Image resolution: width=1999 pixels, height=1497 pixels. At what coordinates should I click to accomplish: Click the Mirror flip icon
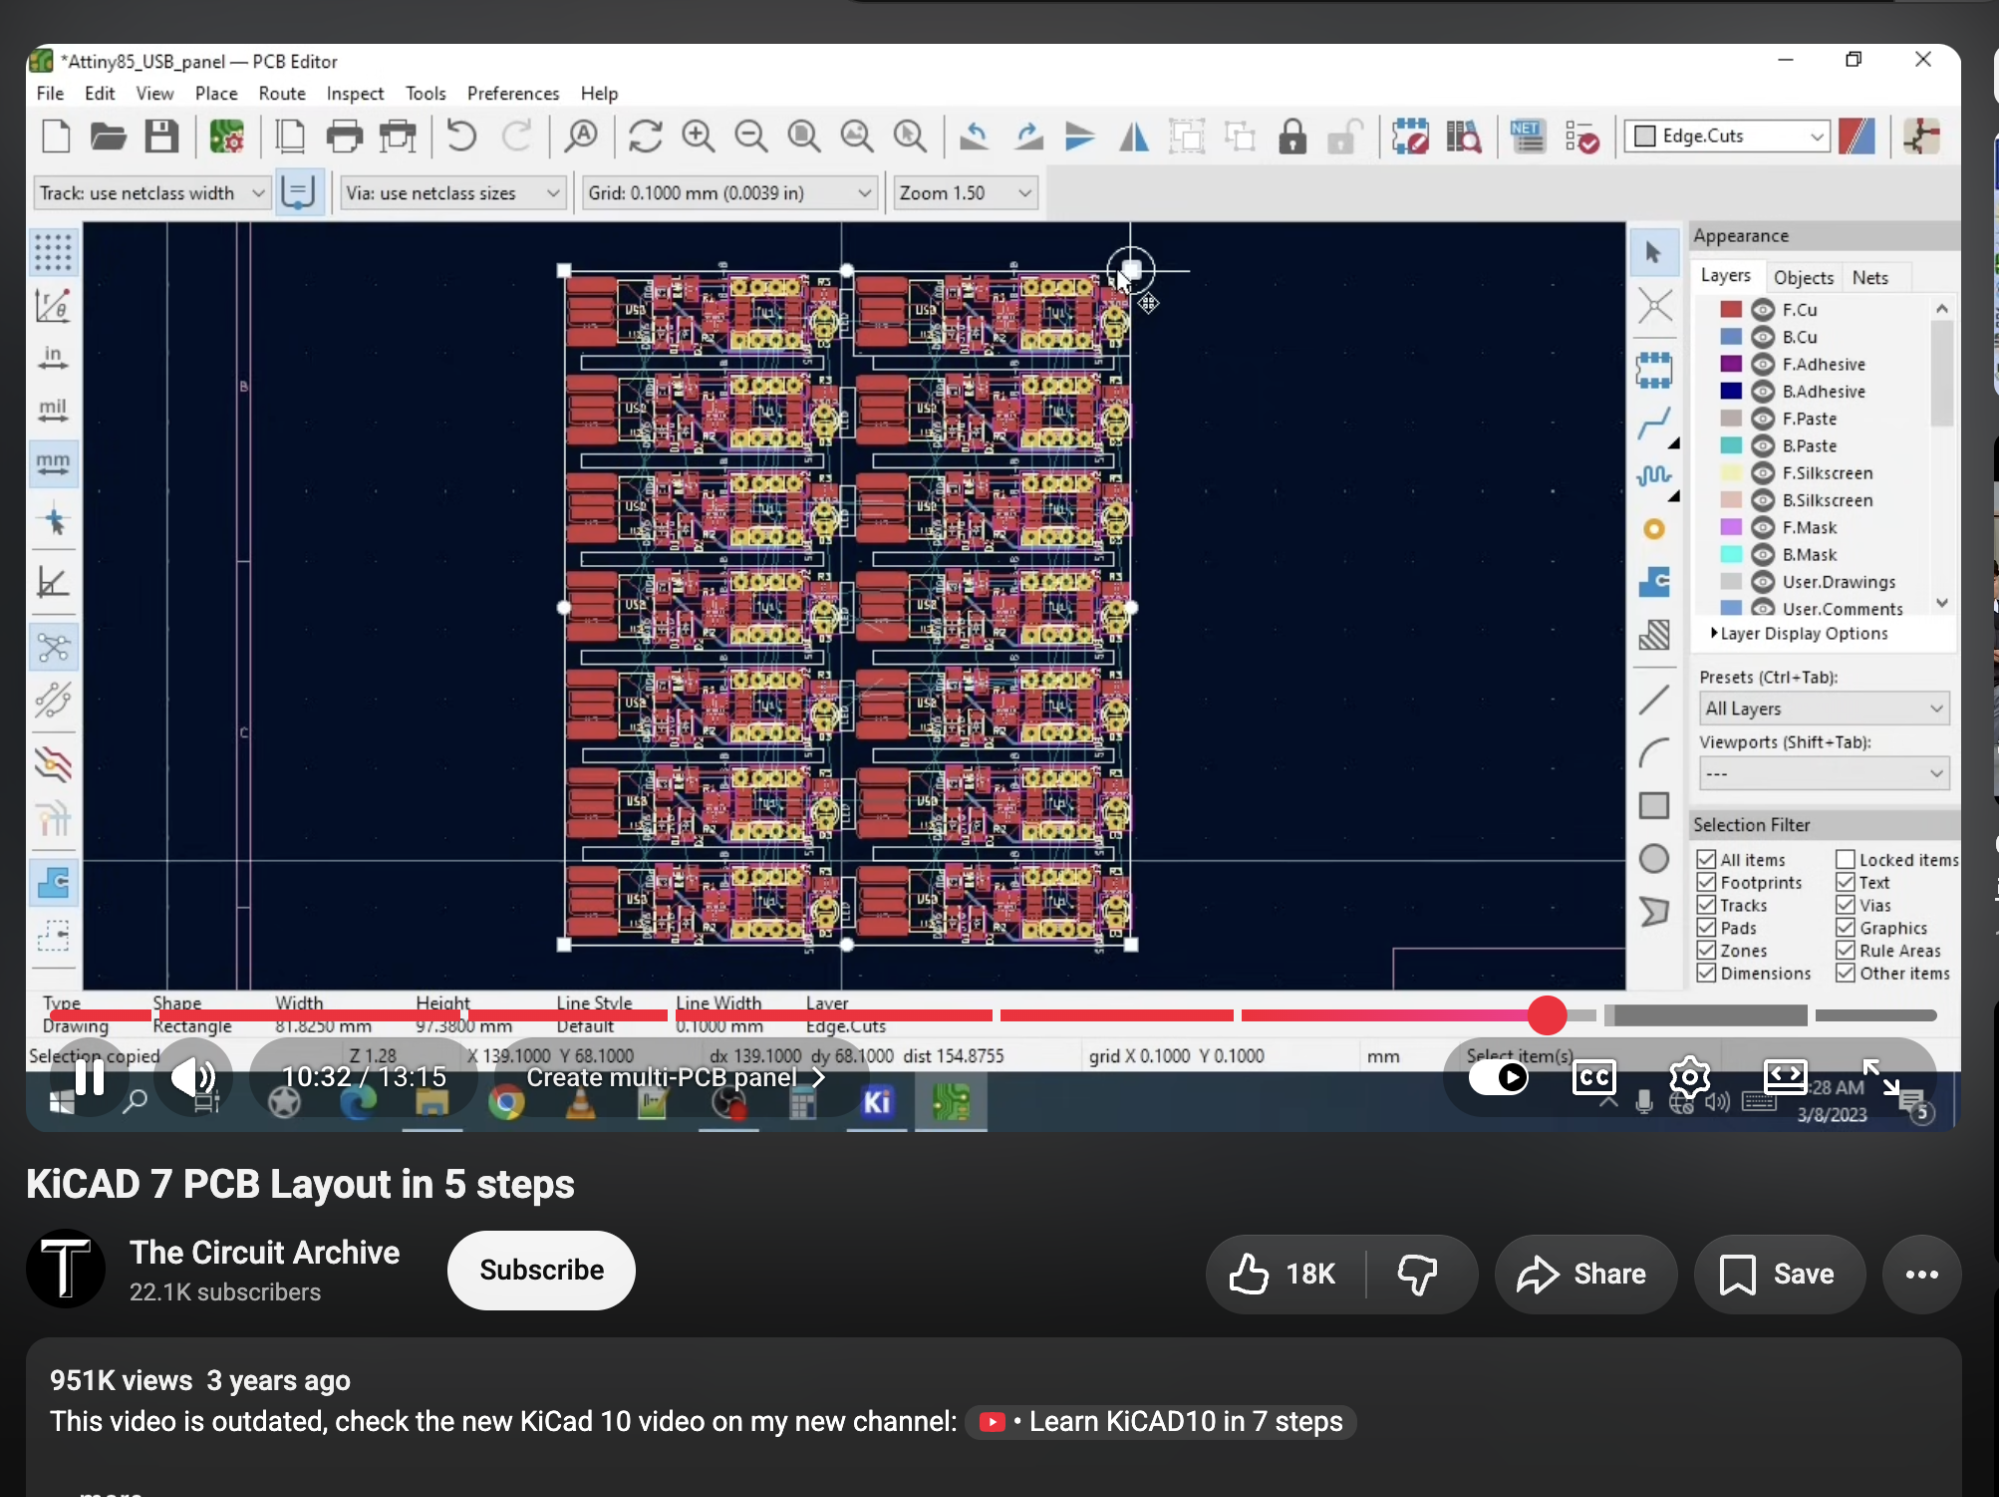(x=1133, y=136)
